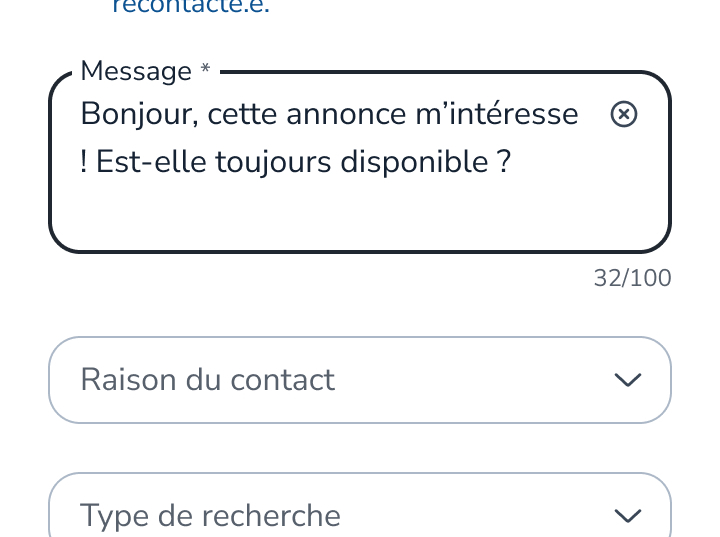720x537 pixels.
Task: Open the Raison du contact dropdown
Action: (x=360, y=380)
